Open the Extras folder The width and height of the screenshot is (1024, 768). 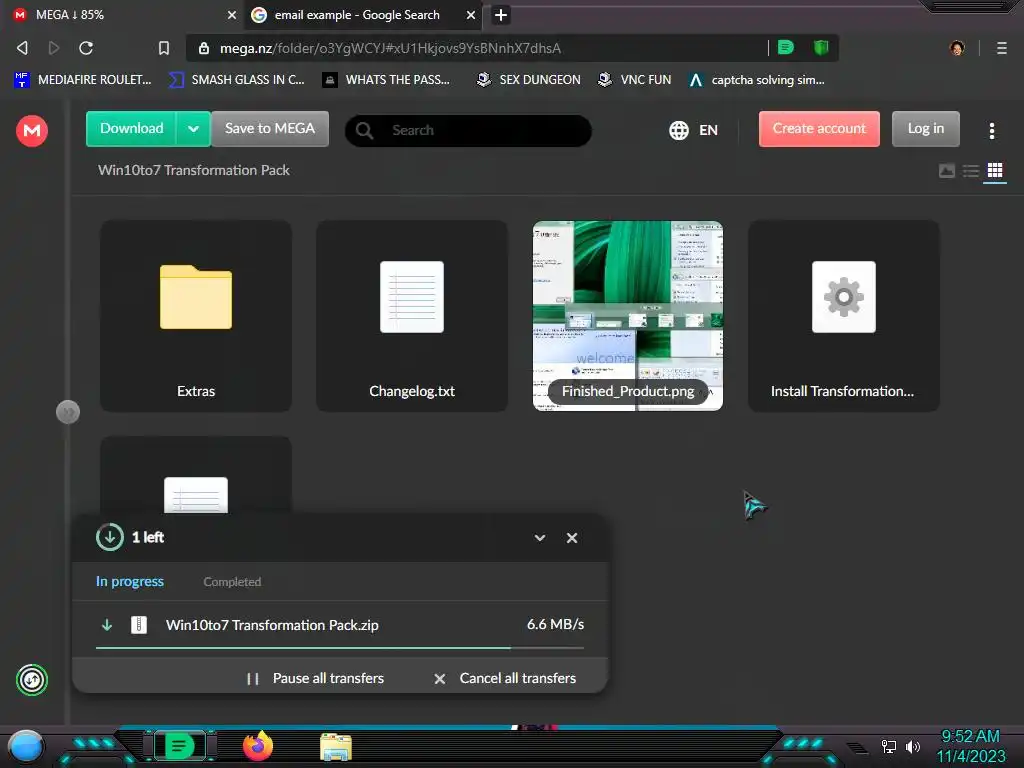[196, 316]
